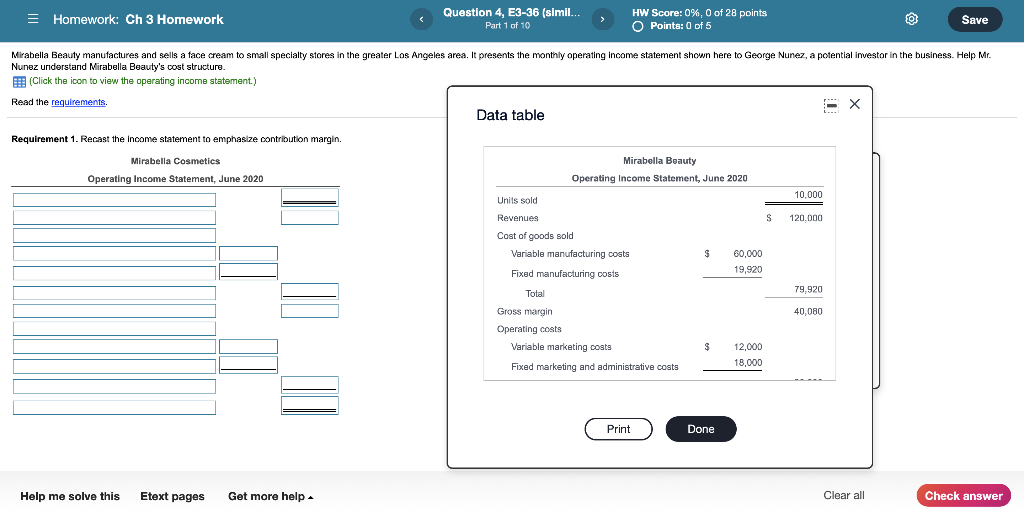The height and width of the screenshot is (523, 1024).
Task: Print the data table
Action: pyautogui.click(x=618, y=429)
